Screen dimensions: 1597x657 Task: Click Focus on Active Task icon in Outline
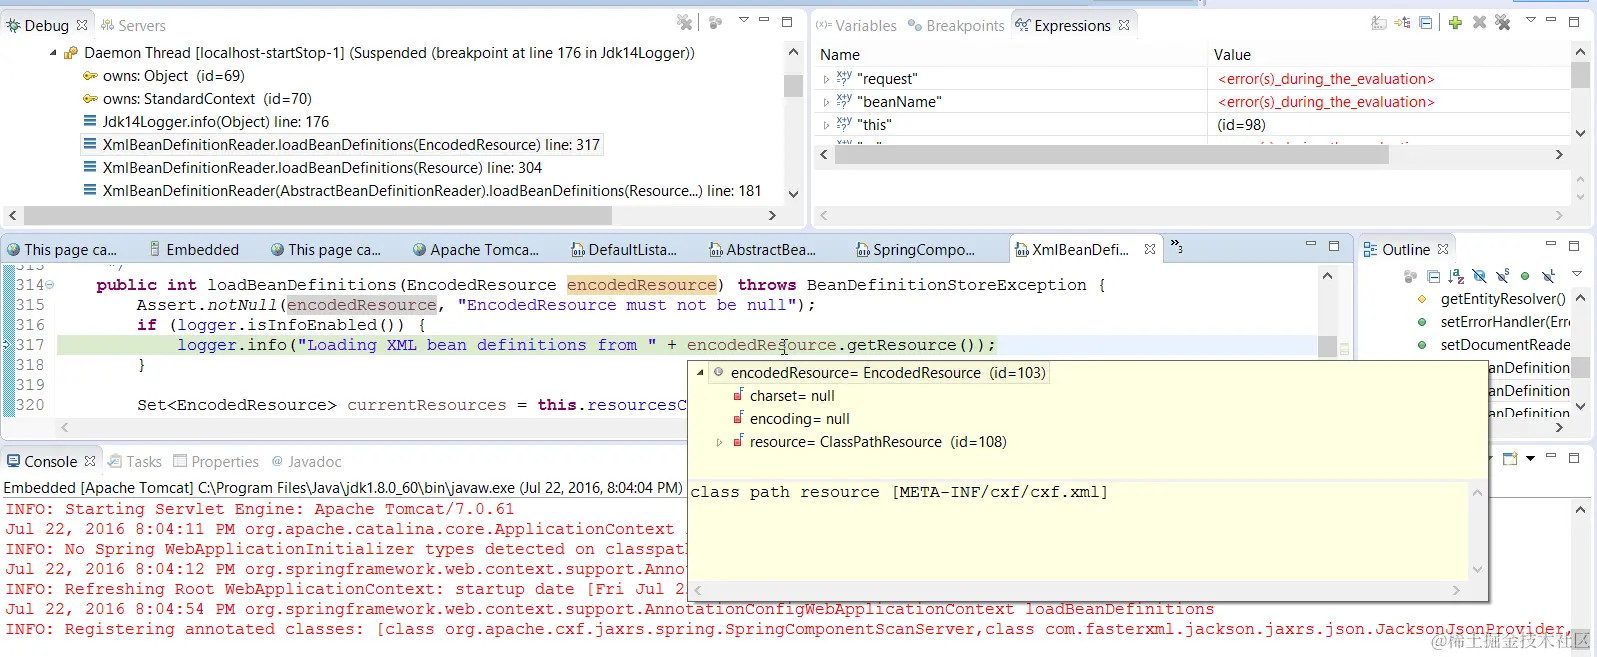(1410, 276)
